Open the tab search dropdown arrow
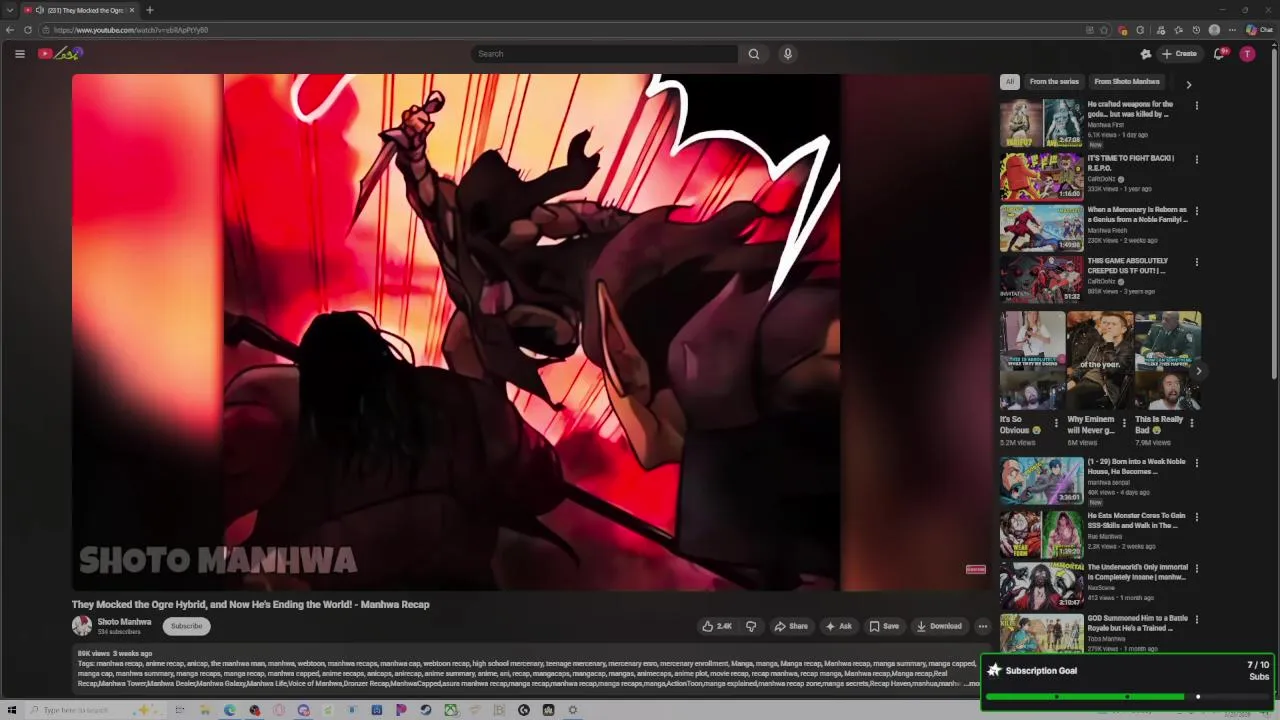 [10, 10]
